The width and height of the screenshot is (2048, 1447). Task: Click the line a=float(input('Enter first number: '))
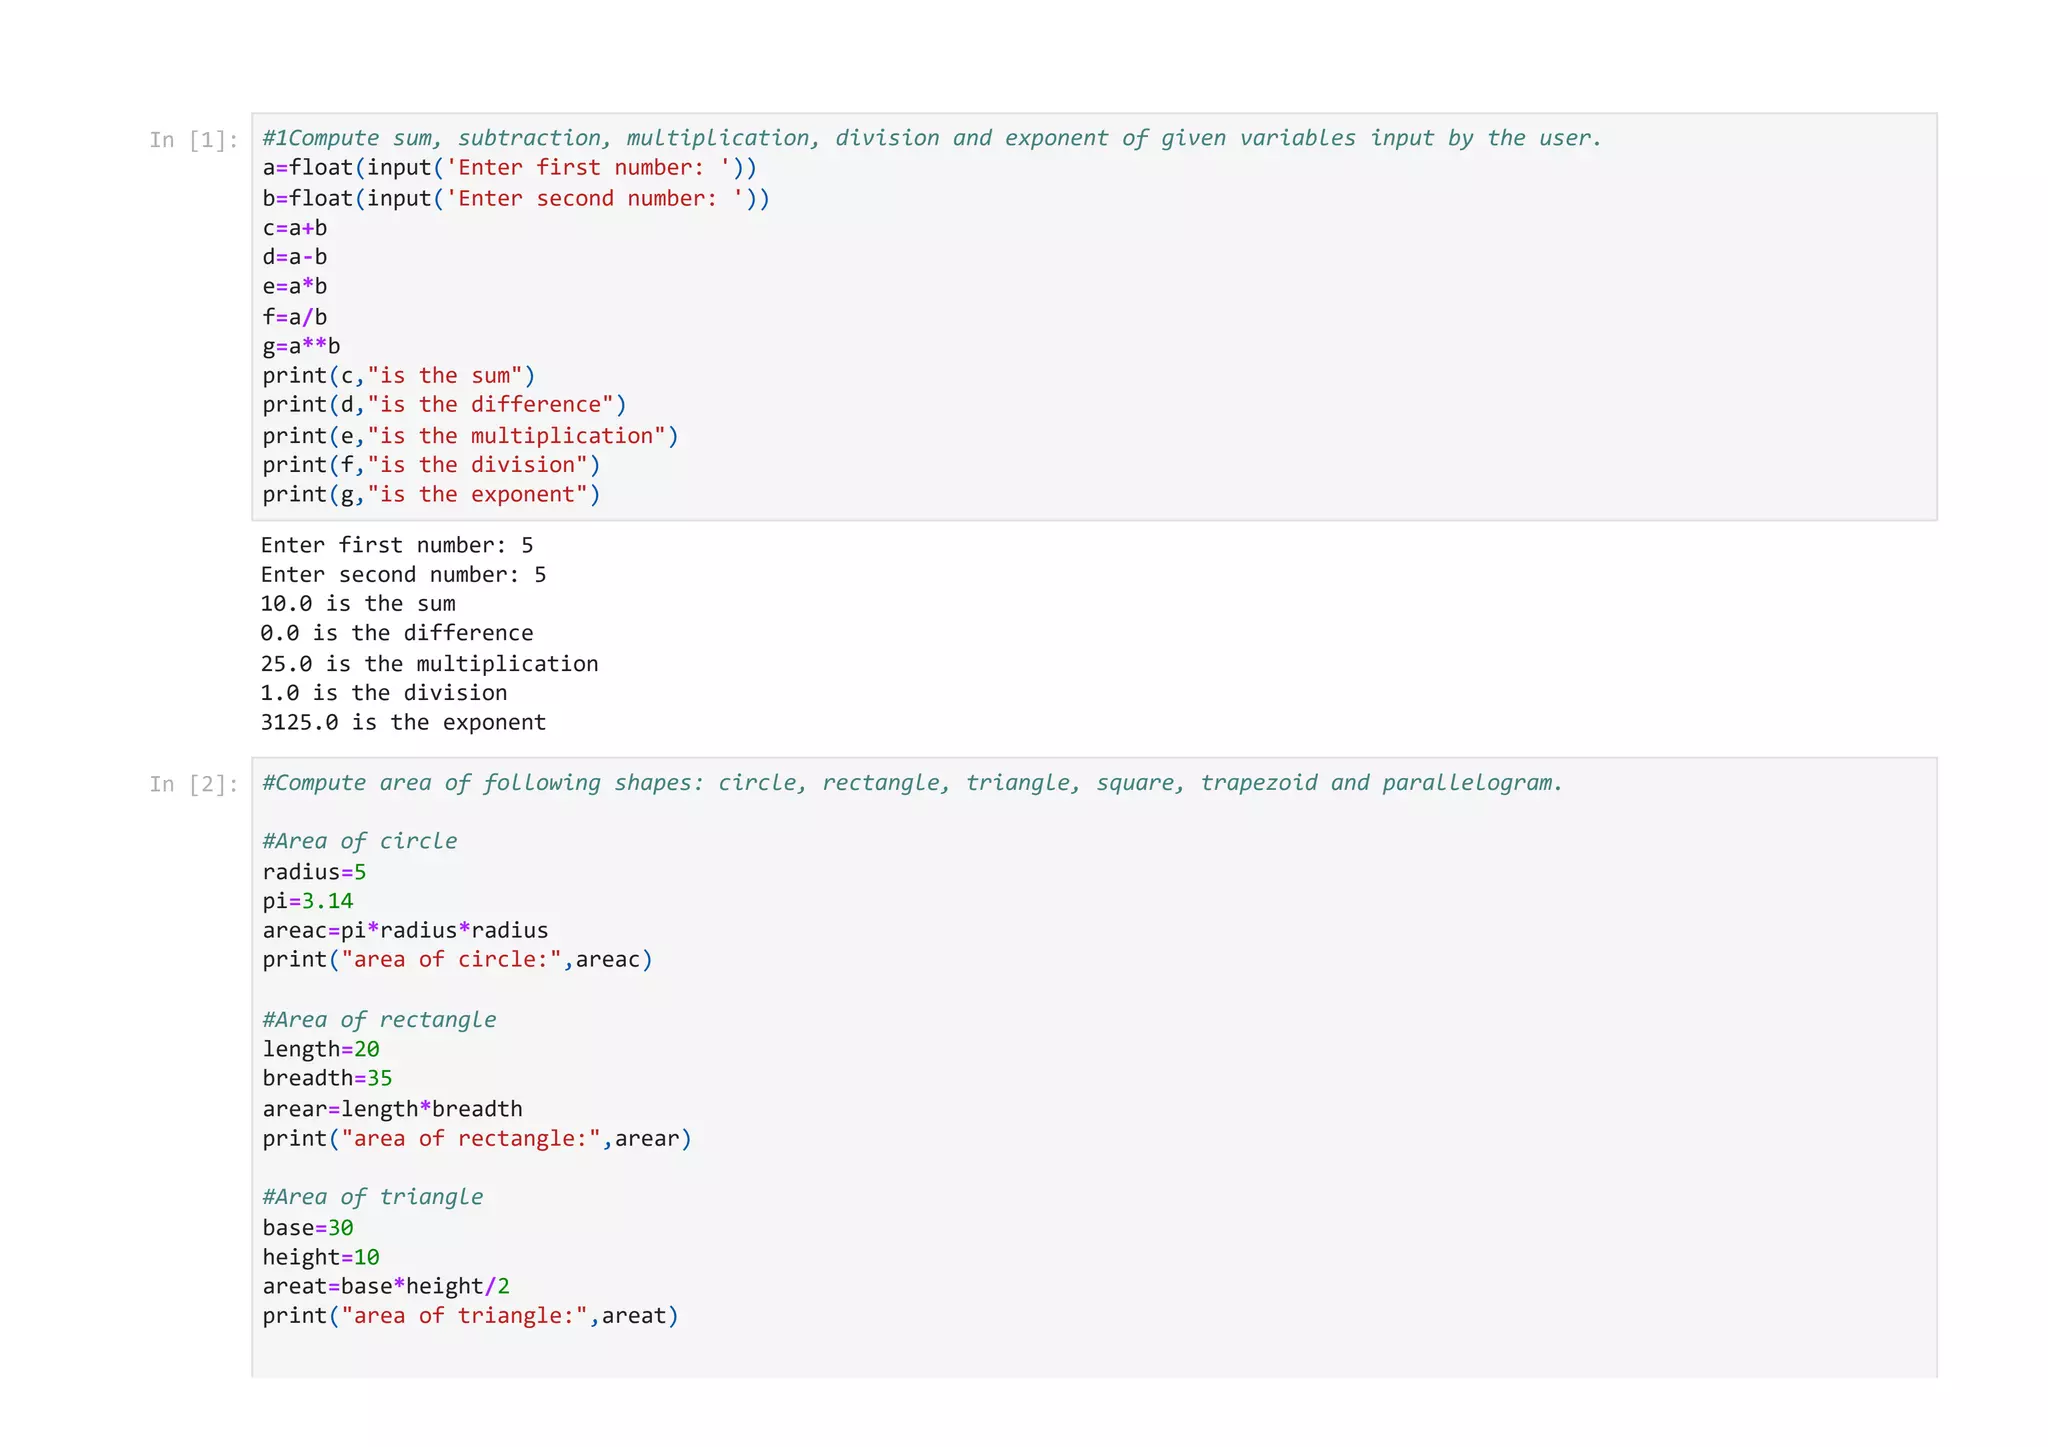(509, 168)
